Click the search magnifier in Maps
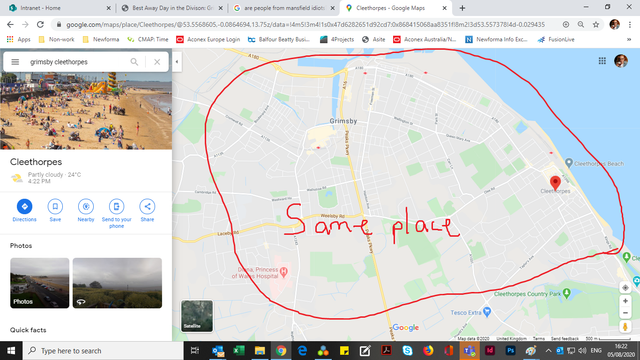 coord(134,62)
